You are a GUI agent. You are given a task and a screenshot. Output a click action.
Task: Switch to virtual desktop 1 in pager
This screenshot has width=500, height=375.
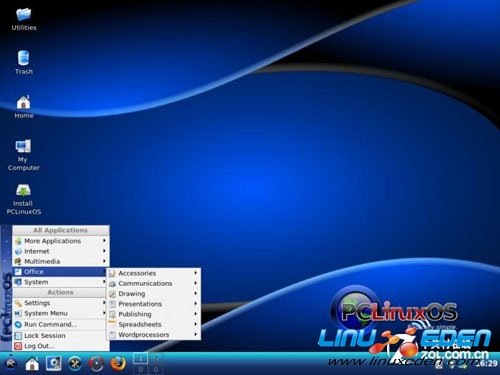(x=140, y=359)
